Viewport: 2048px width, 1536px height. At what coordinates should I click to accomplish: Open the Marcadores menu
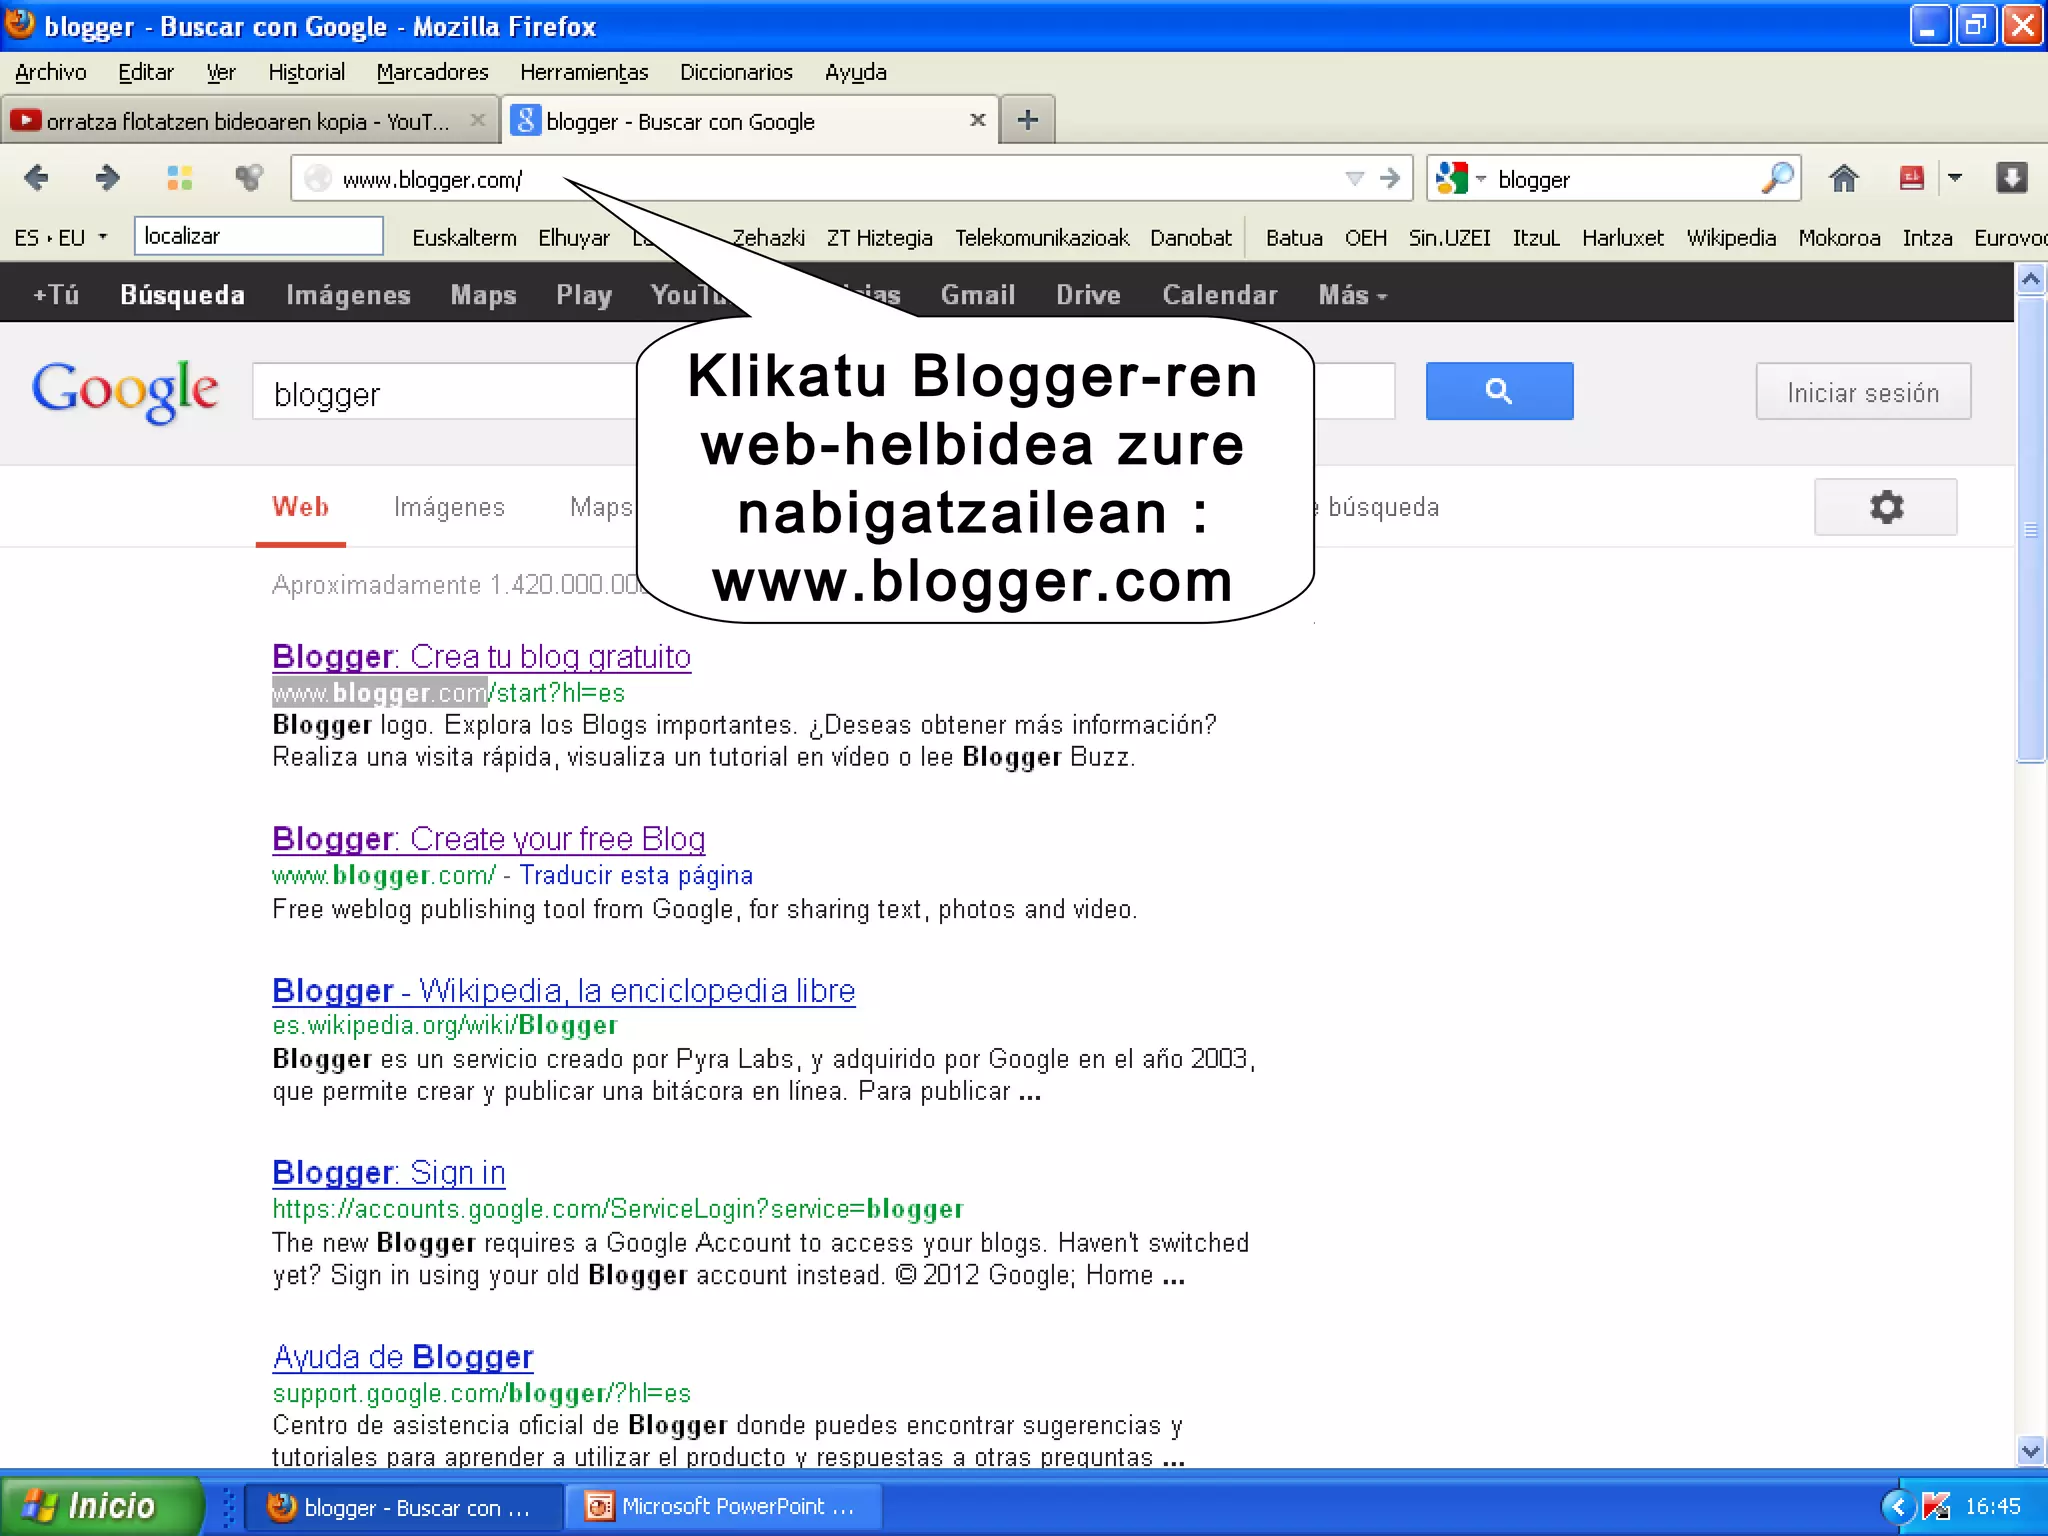[432, 72]
